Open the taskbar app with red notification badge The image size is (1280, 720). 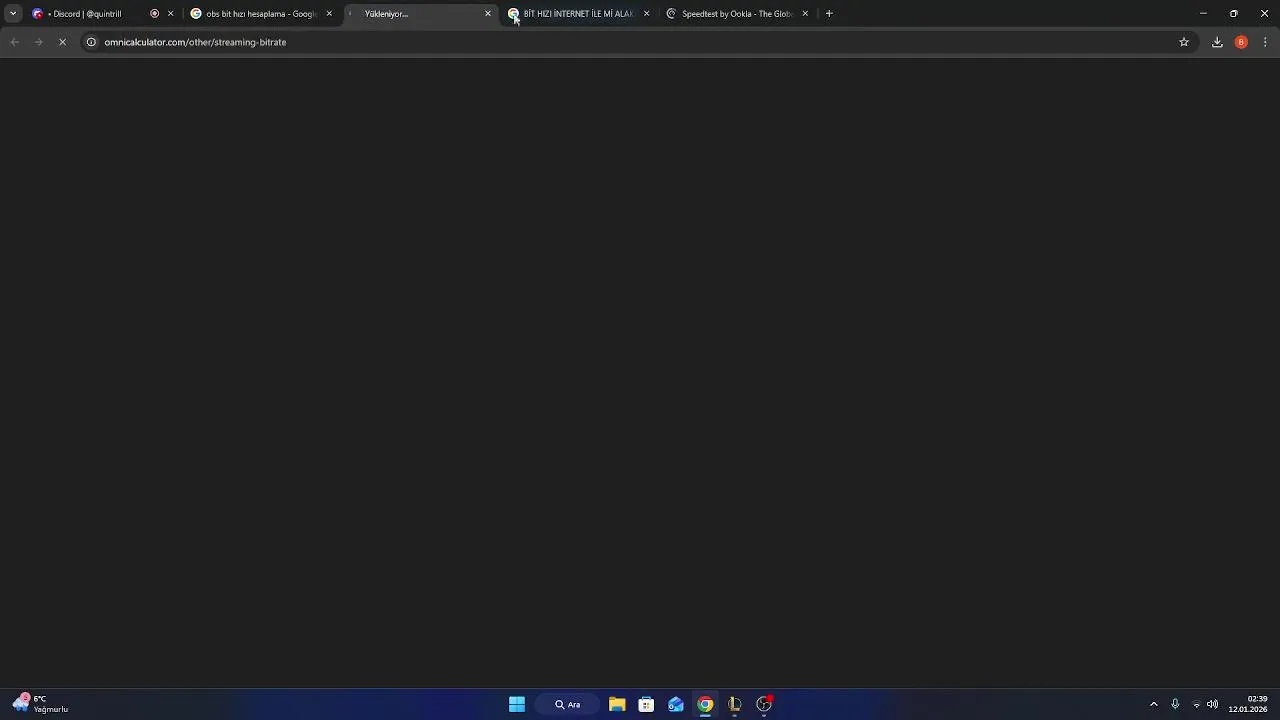tap(764, 704)
